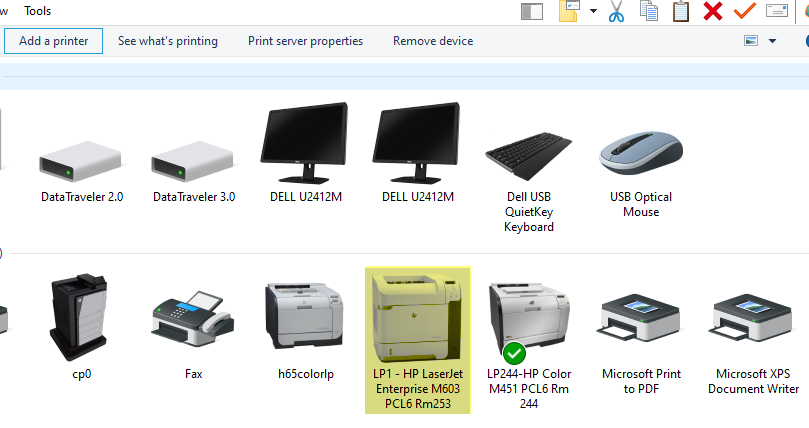The height and width of the screenshot is (428, 809).
Task: Select the h65colorlp printer
Action: point(305,330)
